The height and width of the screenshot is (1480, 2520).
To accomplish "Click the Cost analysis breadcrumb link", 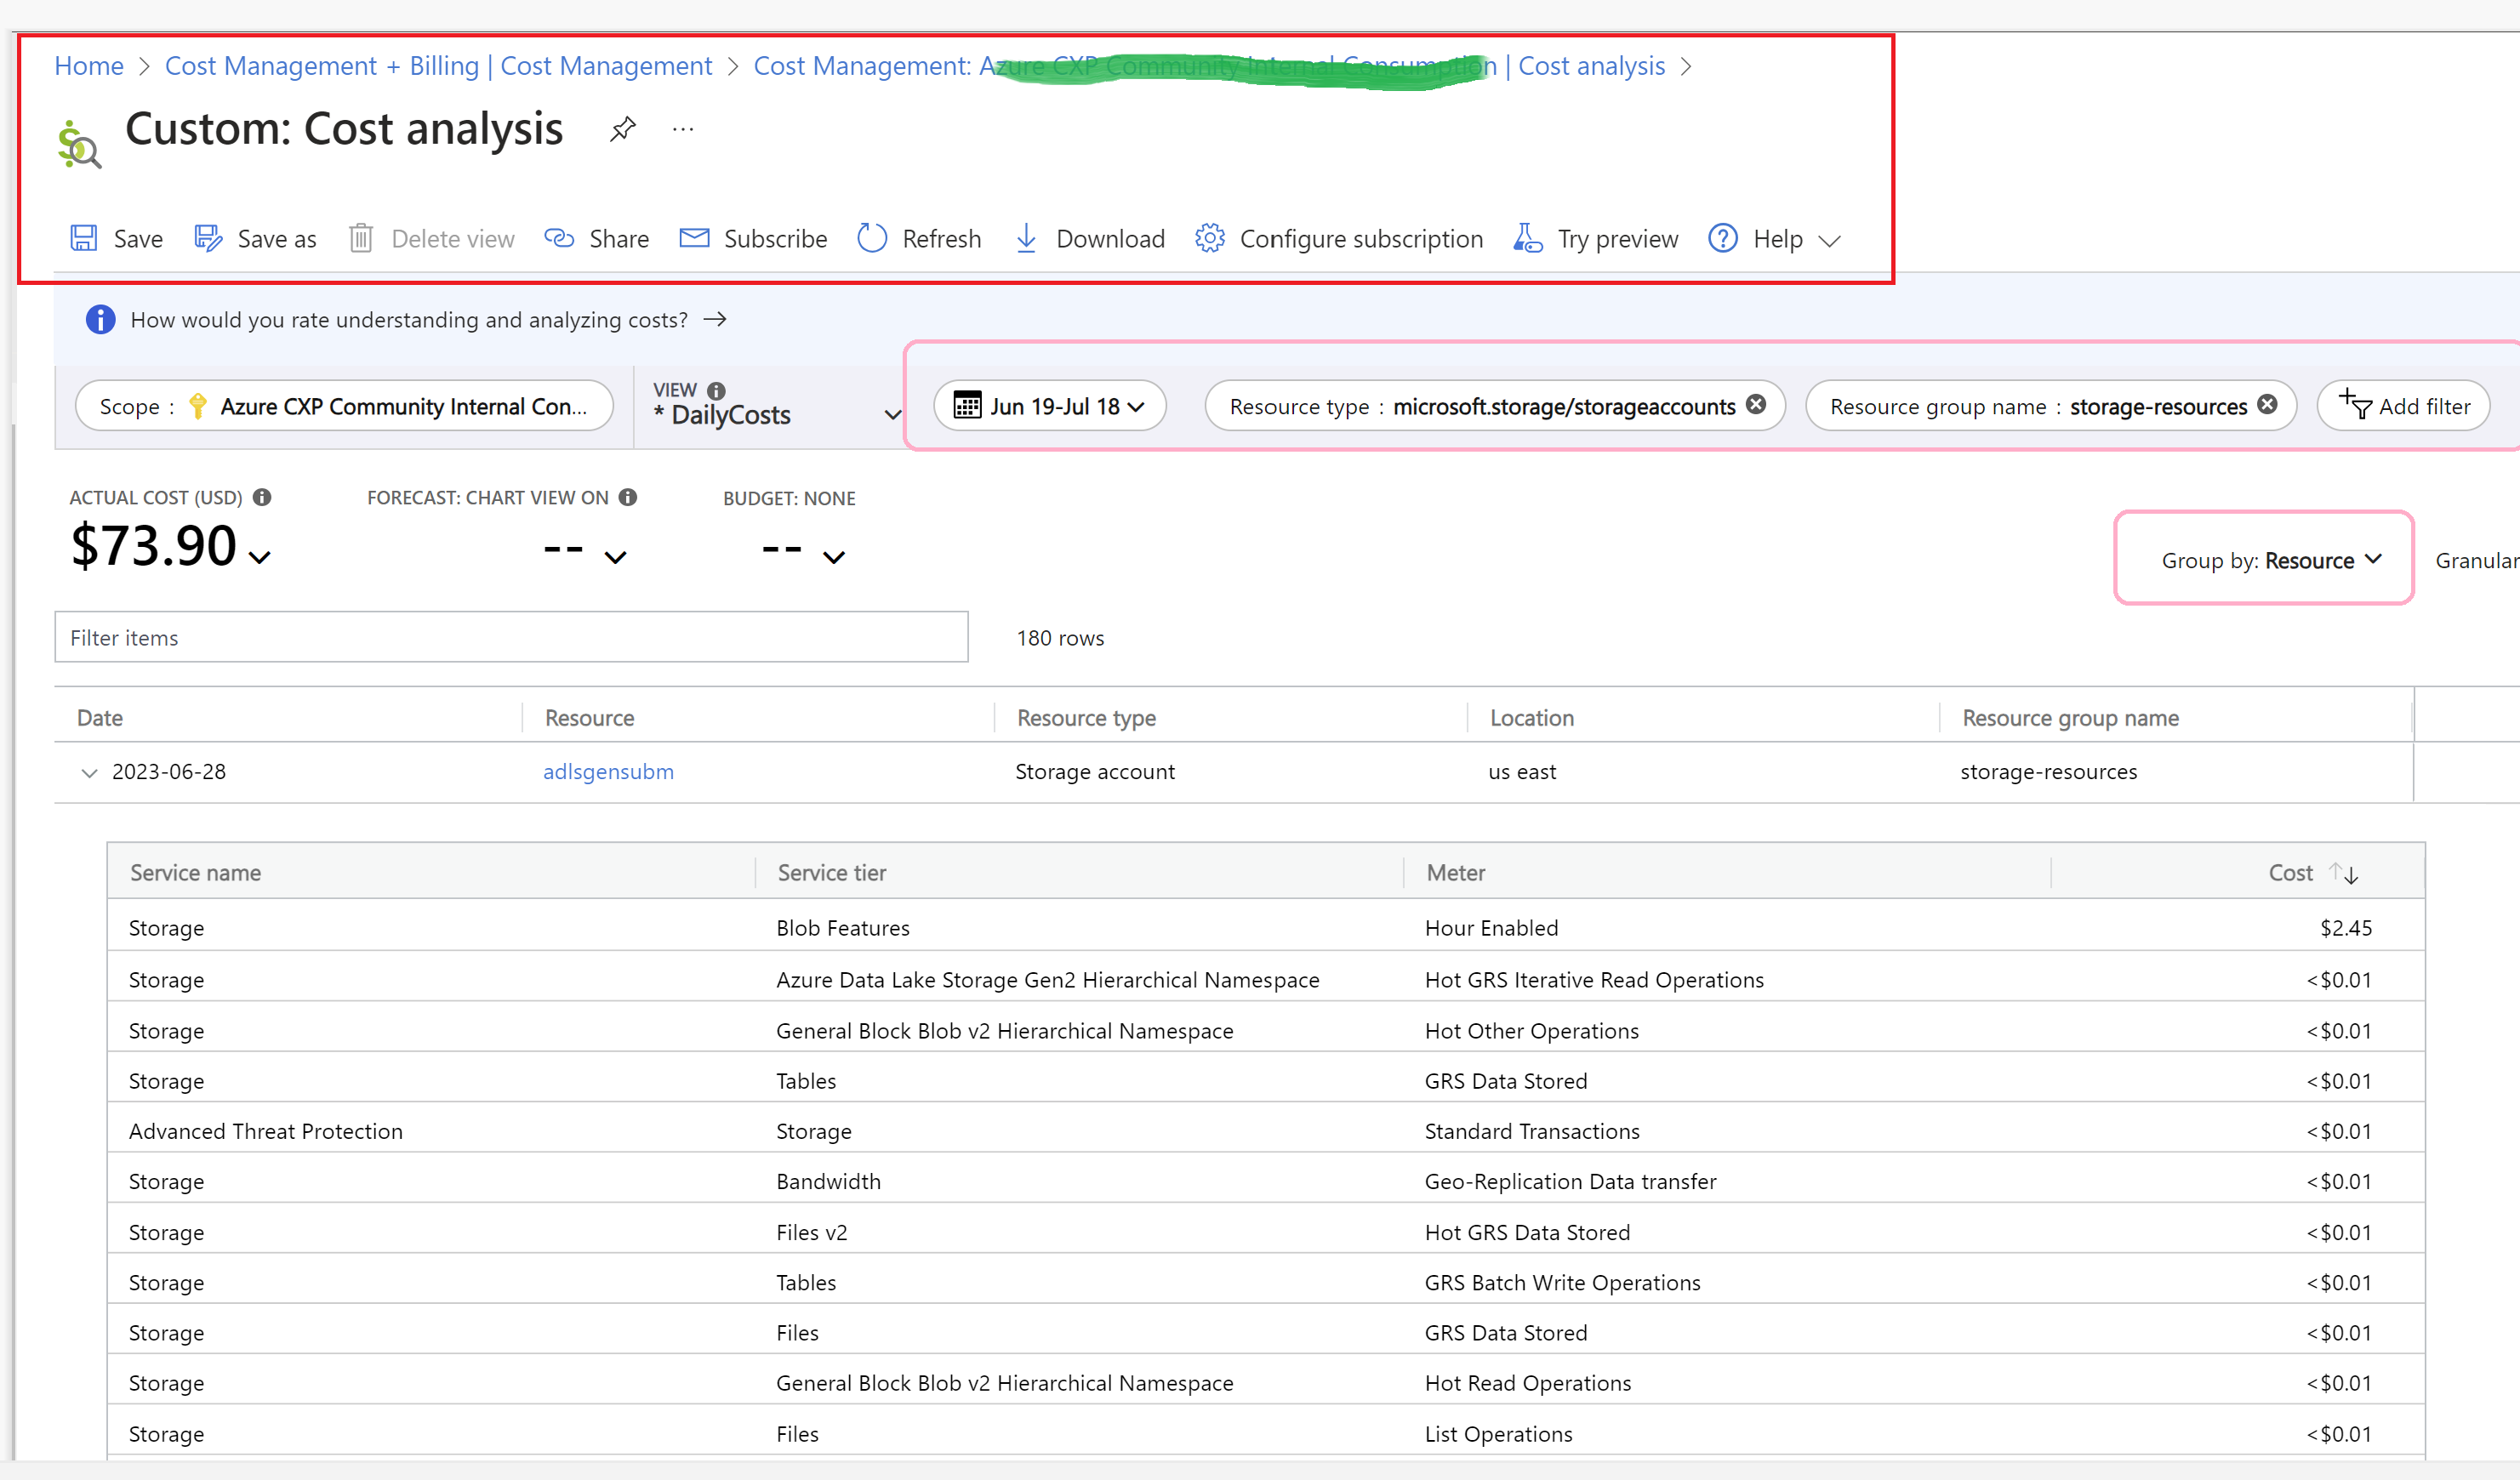I will (x=1591, y=66).
